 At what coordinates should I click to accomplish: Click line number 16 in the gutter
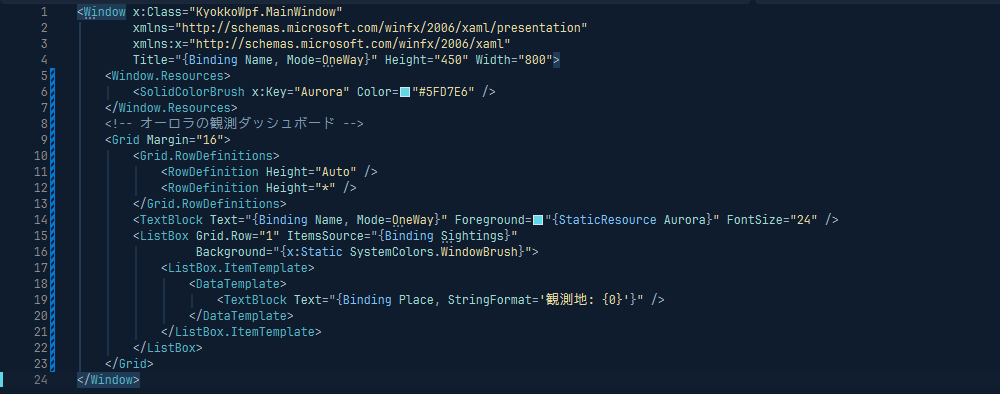coord(40,252)
